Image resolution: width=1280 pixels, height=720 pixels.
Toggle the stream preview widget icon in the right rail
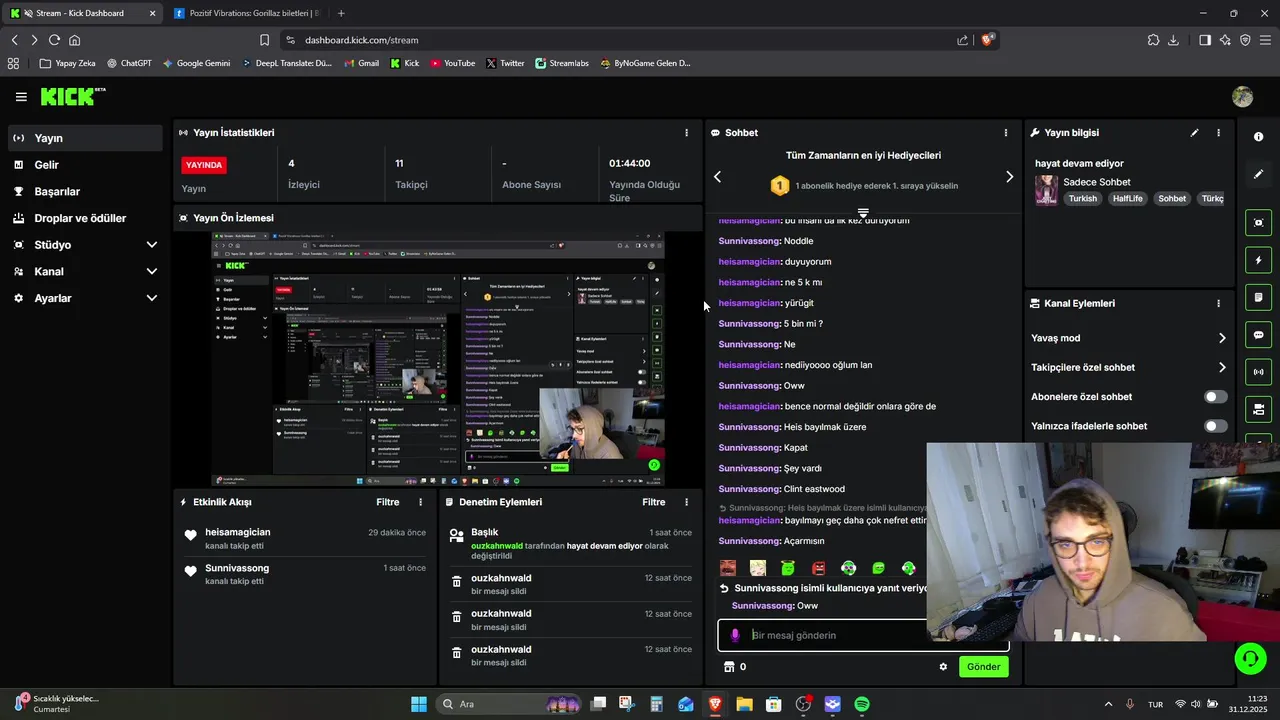(x=1258, y=223)
